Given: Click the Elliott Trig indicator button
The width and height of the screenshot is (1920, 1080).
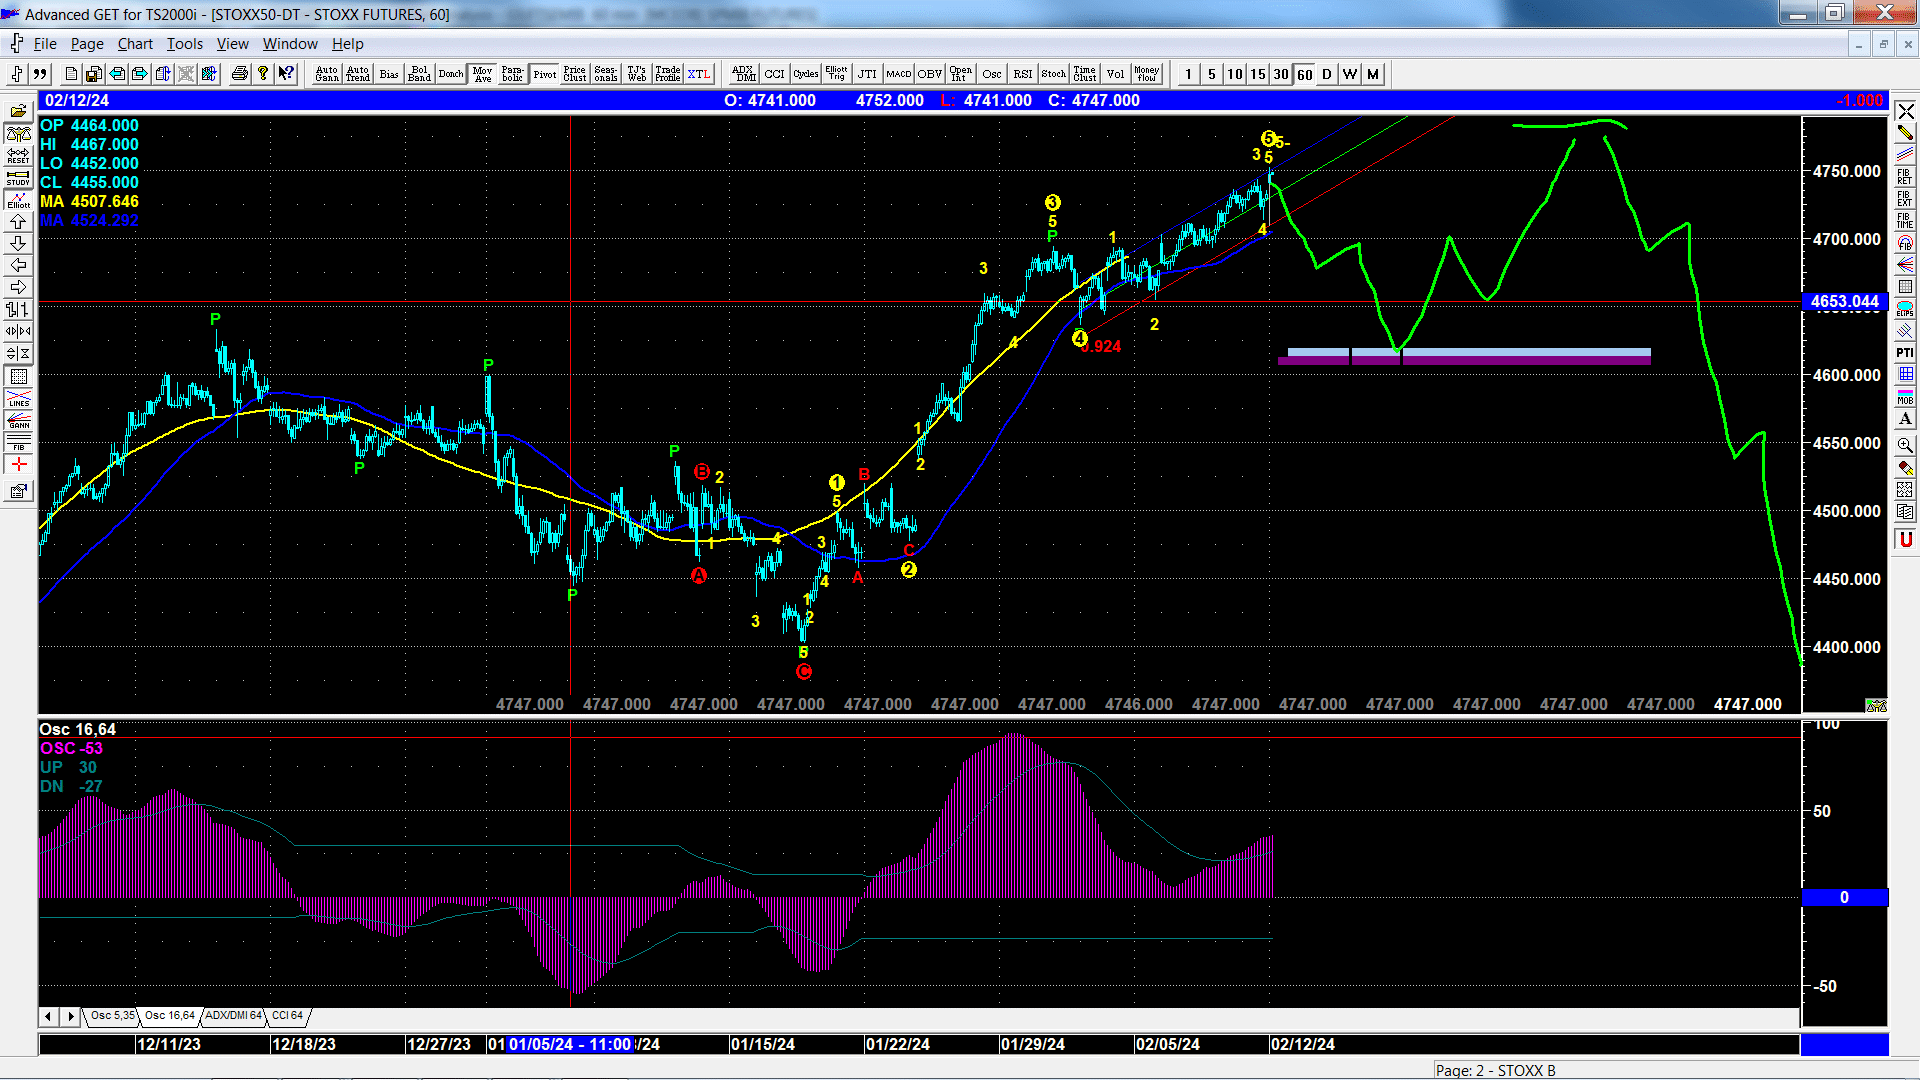Looking at the screenshot, I should click(836, 74).
